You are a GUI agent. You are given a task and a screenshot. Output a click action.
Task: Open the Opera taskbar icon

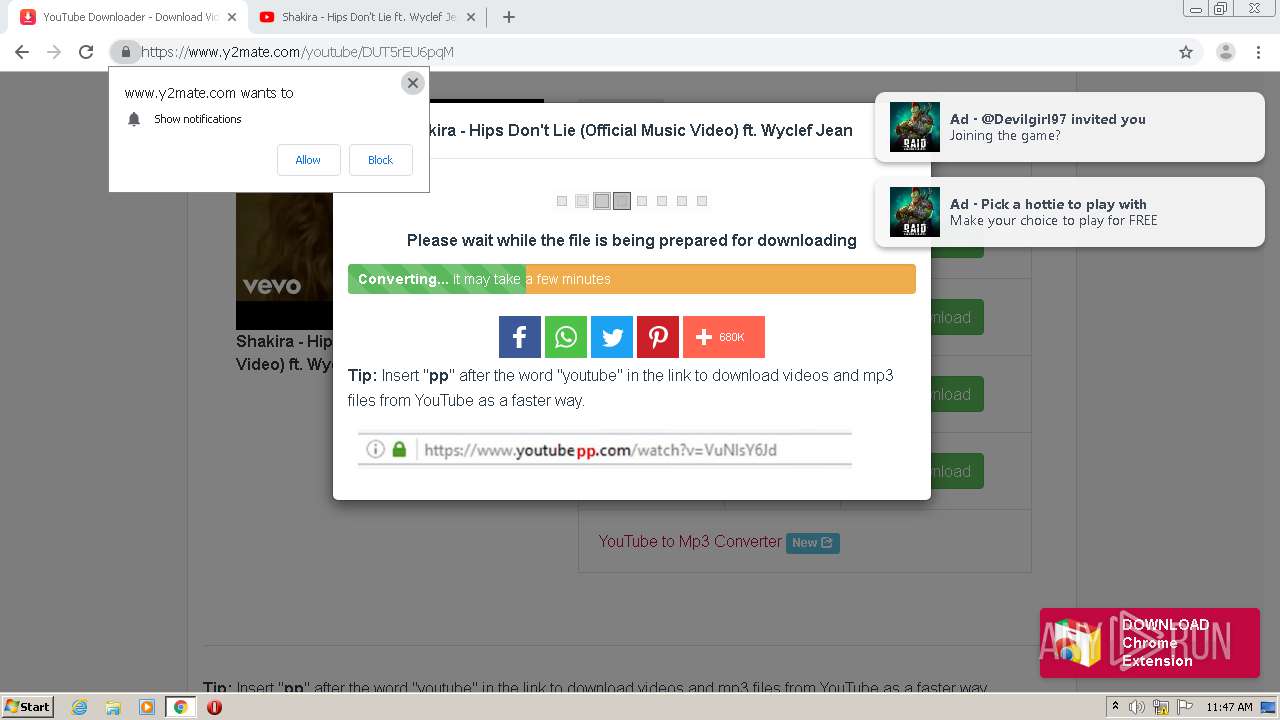point(214,707)
